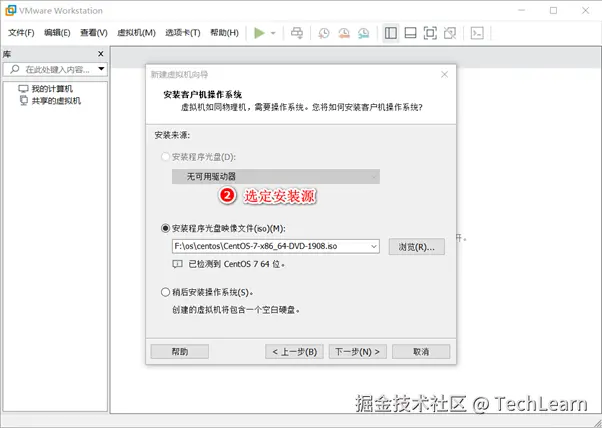This screenshot has width=602, height=428.
Task: Toggle the Show Library sidebar icon
Action: [x=391, y=33]
